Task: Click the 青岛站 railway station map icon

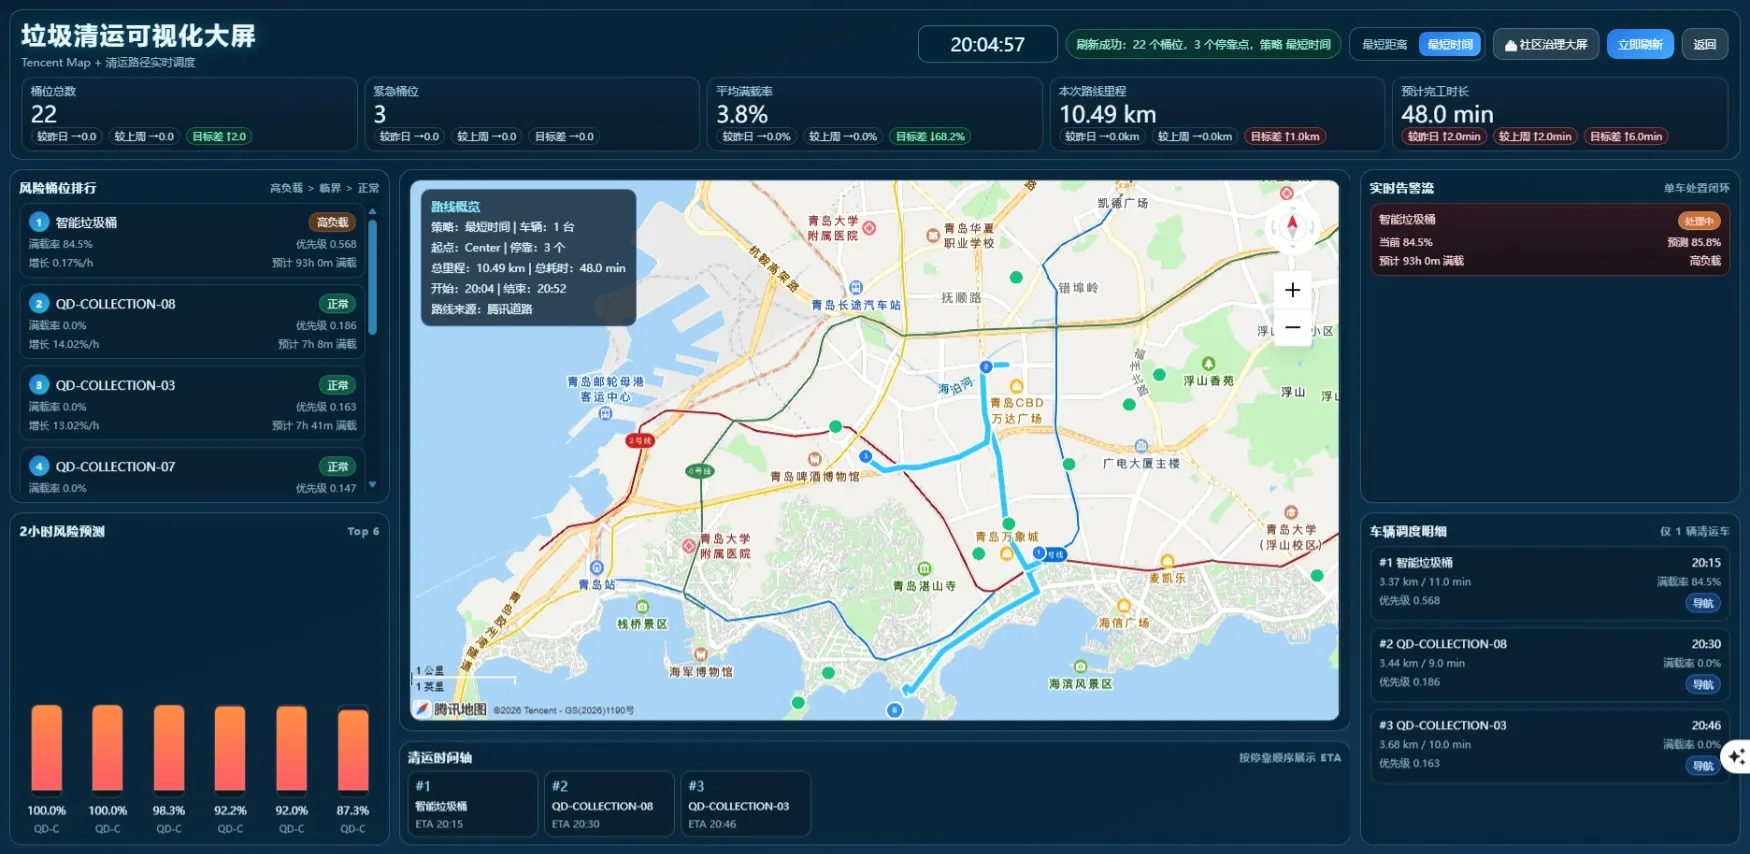Action: (597, 568)
